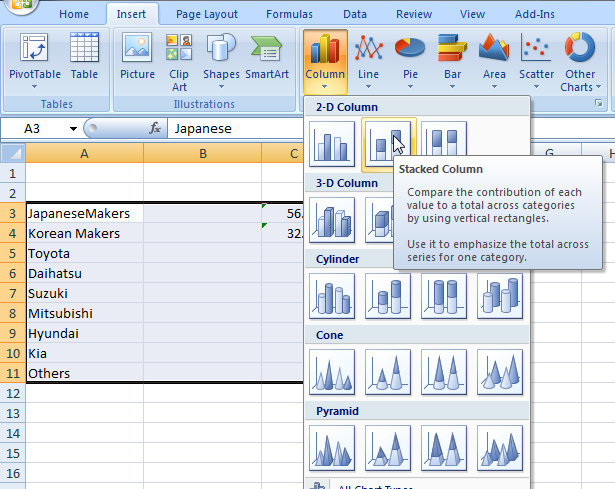Screen dimensions: 615x489
Task: Switch to the Home tab
Action: 74,14
